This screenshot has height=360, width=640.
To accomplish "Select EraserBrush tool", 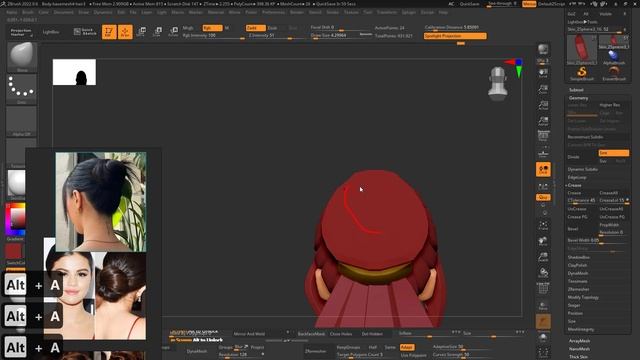I will click(614, 73).
